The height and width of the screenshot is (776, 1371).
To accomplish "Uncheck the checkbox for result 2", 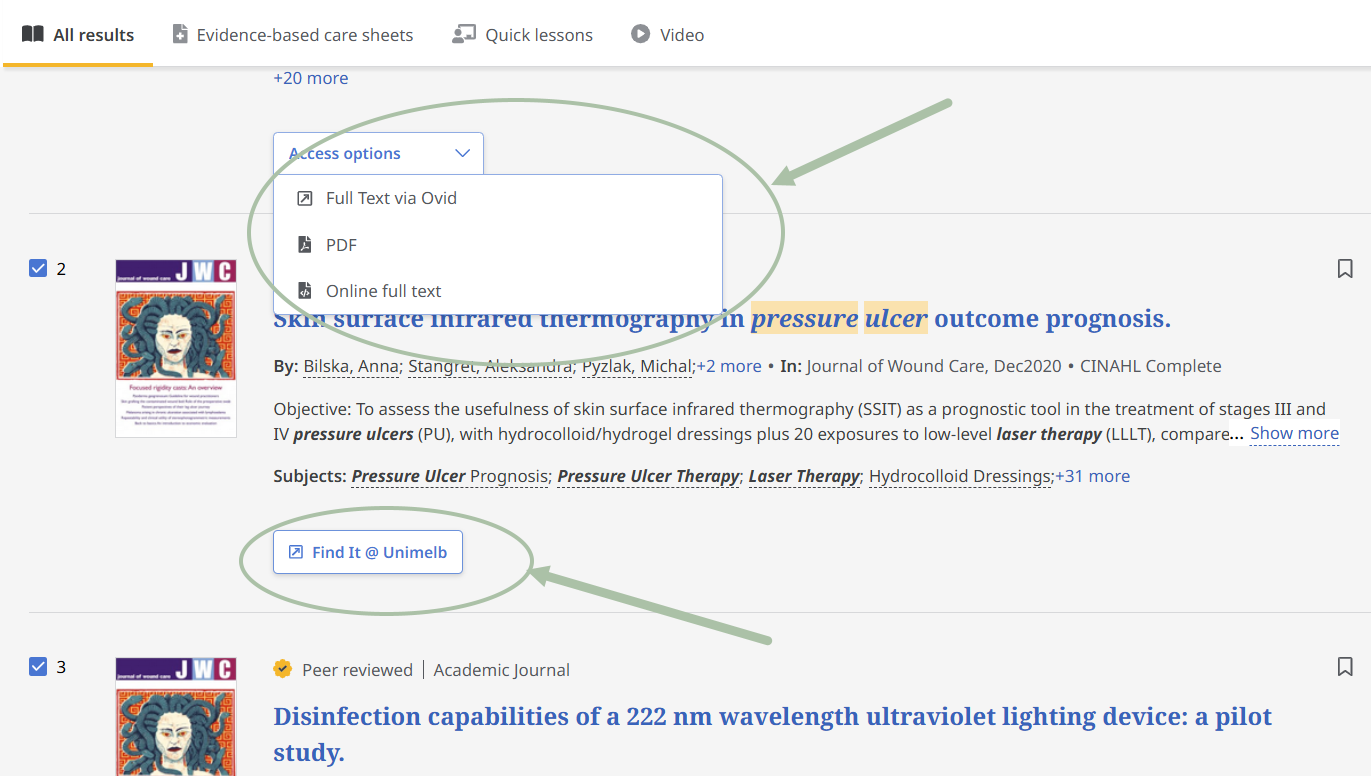I will 38,268.
